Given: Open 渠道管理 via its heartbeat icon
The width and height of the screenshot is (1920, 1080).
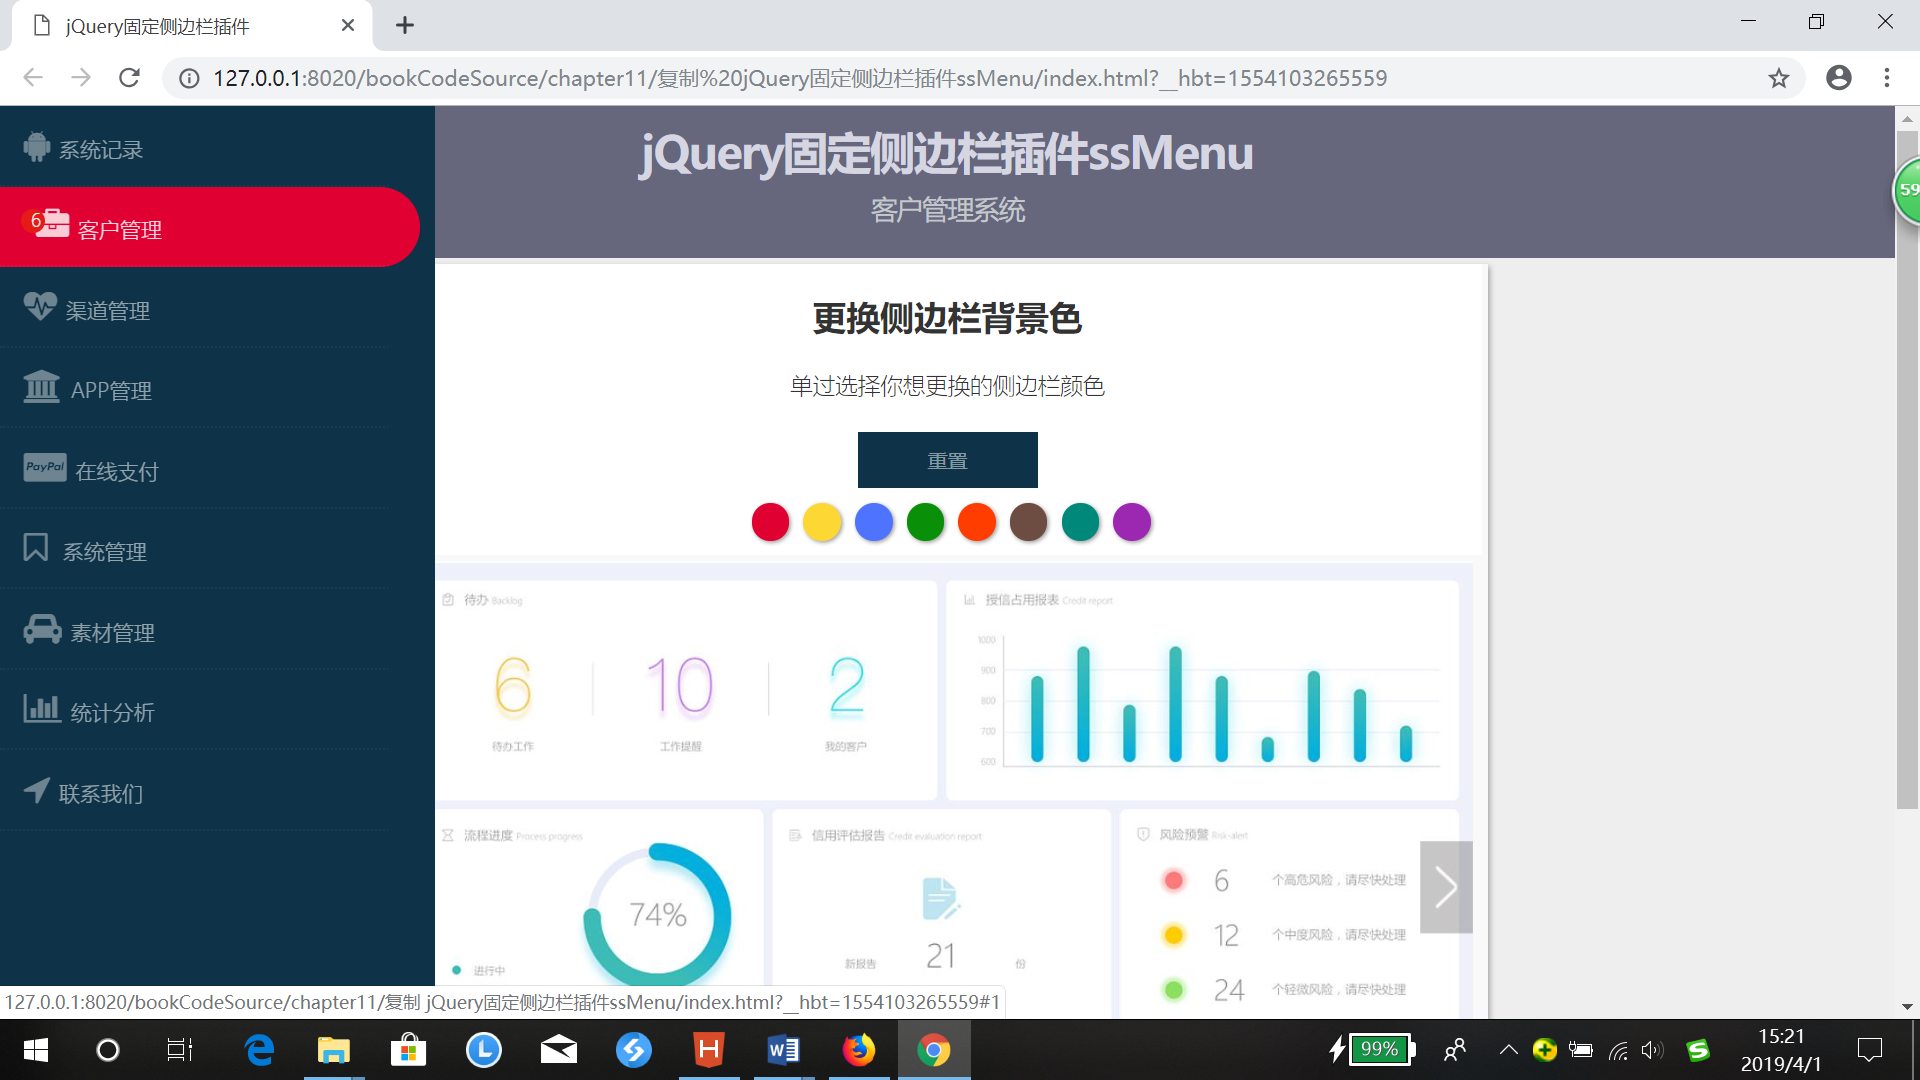Looking at the screenshot, I should coord(40,306).
